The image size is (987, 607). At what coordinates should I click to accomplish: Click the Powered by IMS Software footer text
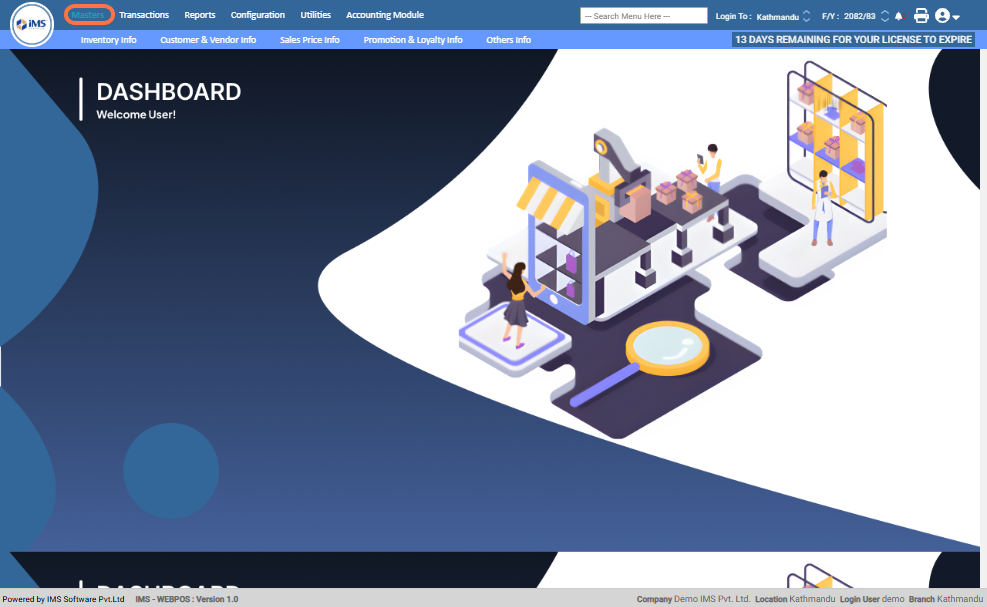(63, 599)
